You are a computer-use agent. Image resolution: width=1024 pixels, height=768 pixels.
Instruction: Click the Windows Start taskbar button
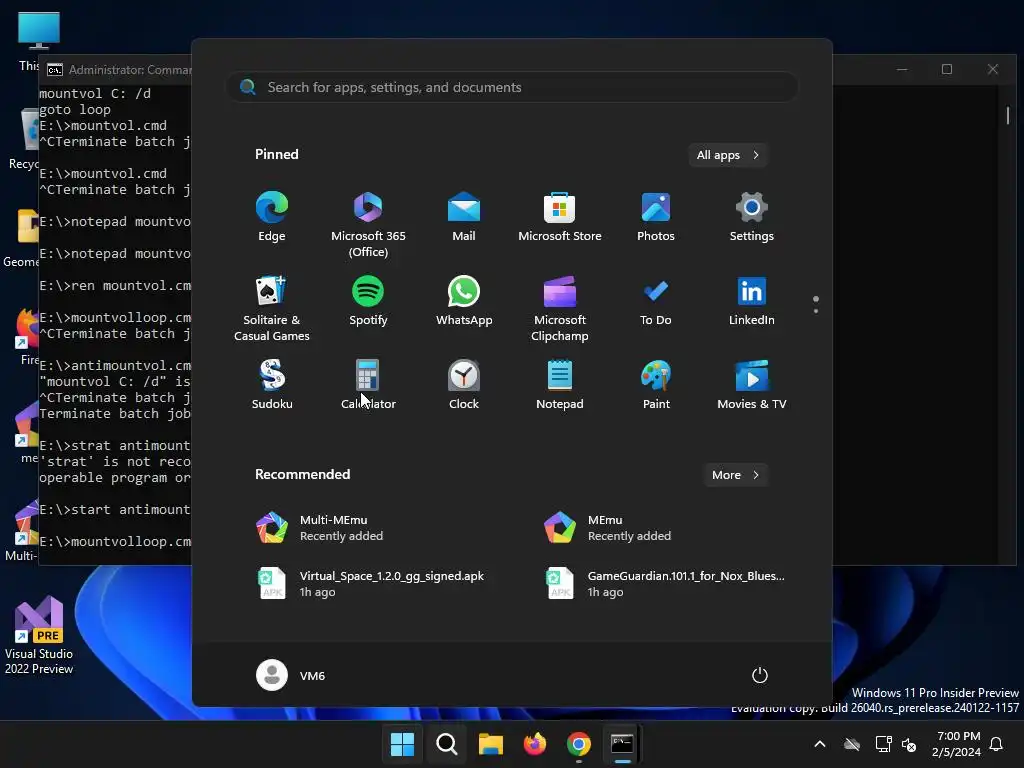click(x=402, y=744)
